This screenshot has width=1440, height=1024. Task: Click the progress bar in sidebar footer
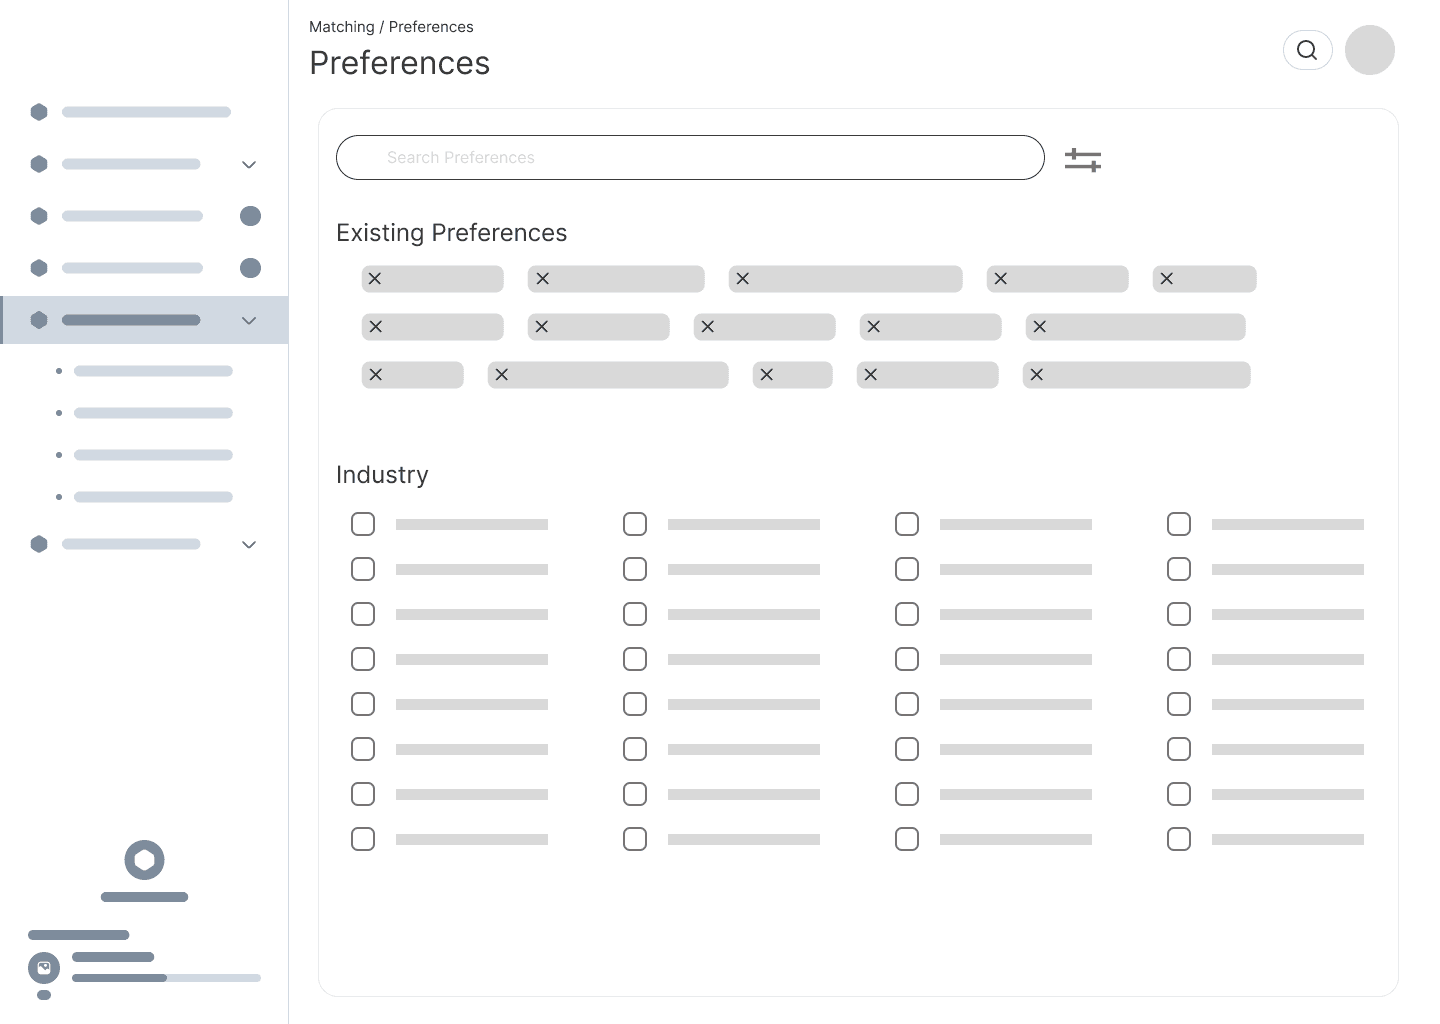click(166, 978)
